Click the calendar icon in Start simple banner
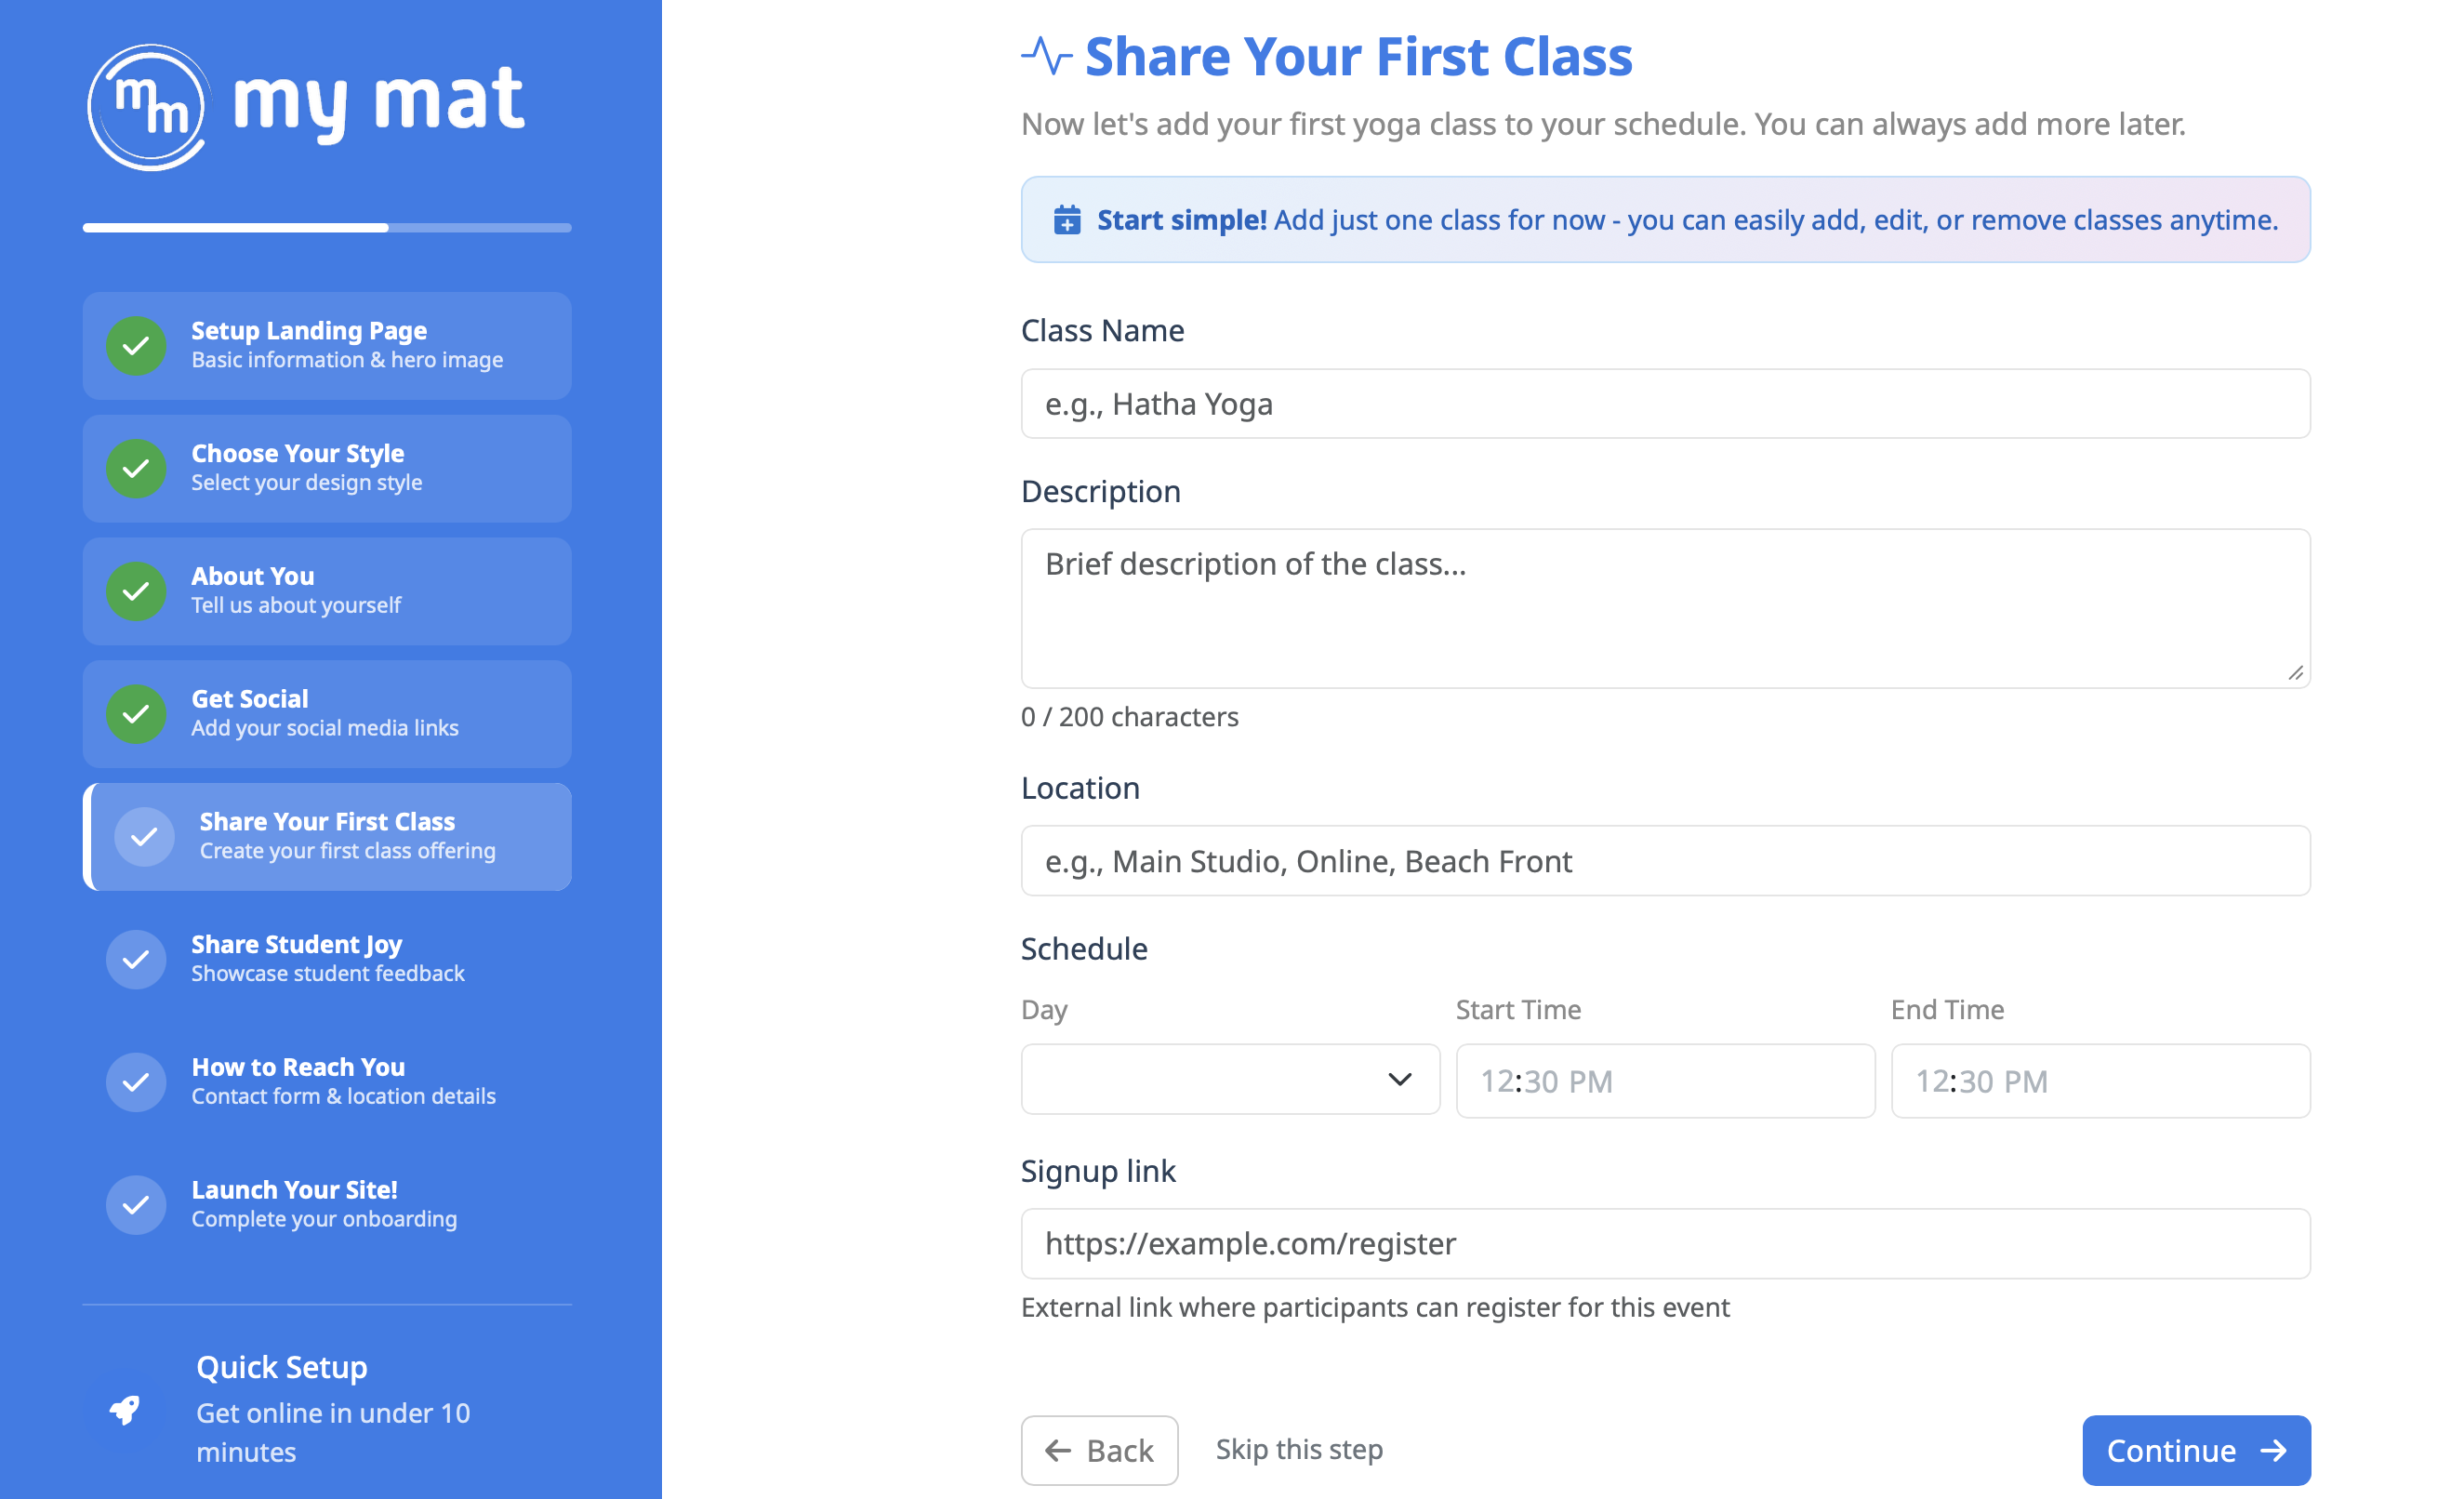Screen dimensions: 2464x1499 (x=1067, y=220)
